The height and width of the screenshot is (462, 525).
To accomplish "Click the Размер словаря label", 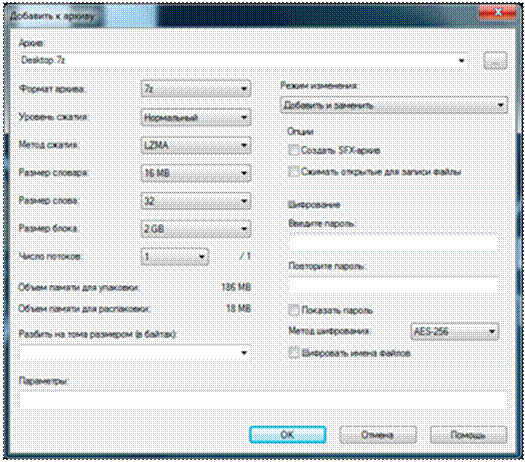I will [53, 172].
